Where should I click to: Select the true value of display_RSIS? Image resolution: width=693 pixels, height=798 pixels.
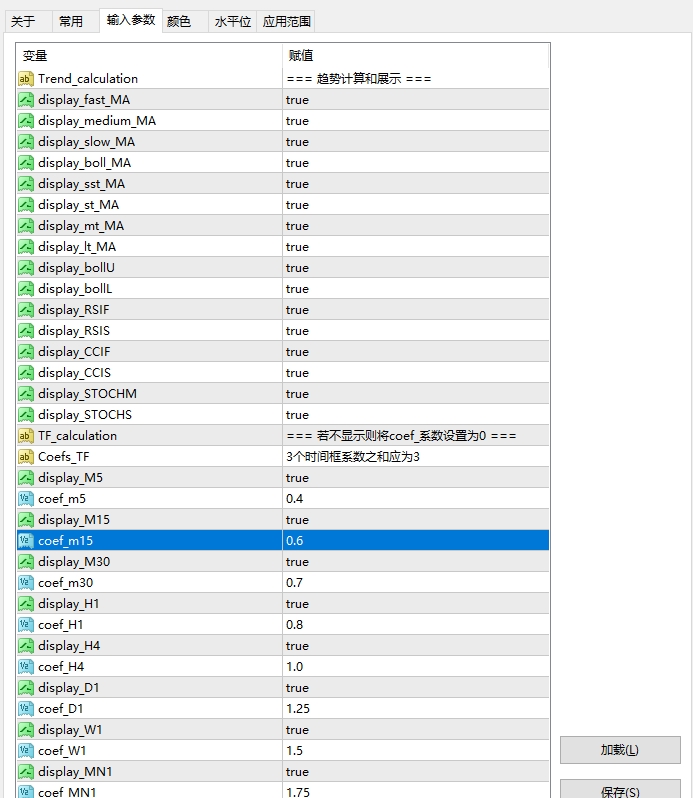pos(297,331)
